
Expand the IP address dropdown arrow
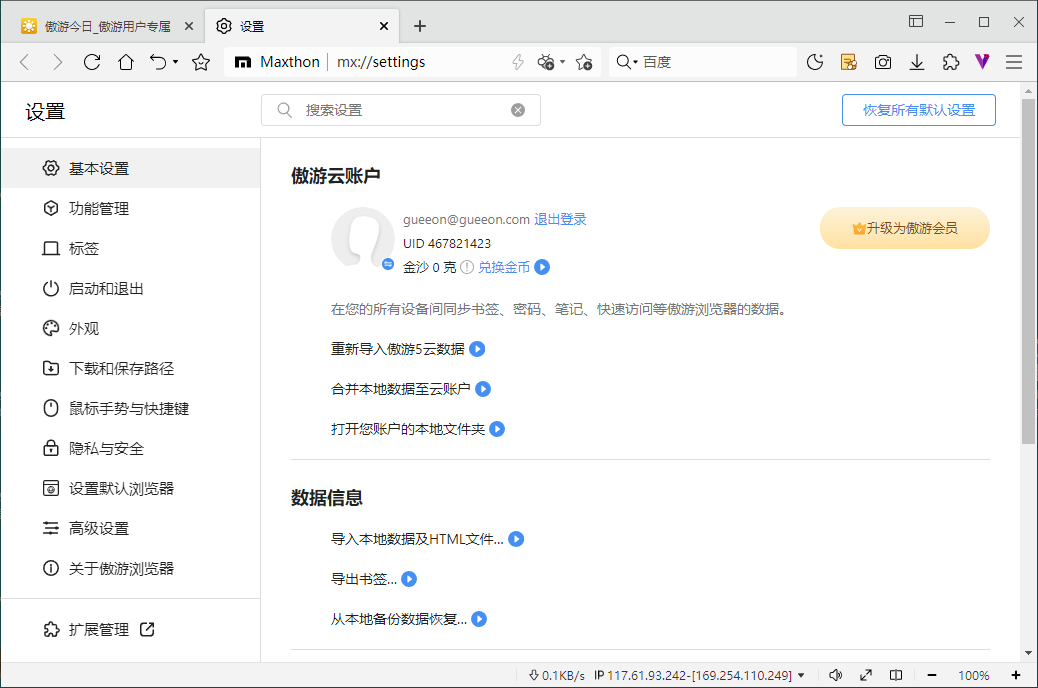(801, 676)
